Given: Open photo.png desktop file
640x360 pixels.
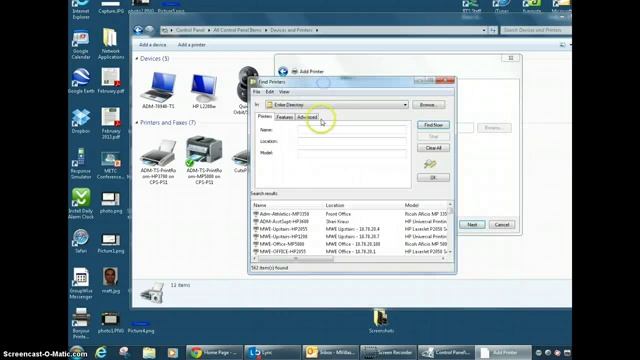Looking at the screenshot, I should click(111, 203).
